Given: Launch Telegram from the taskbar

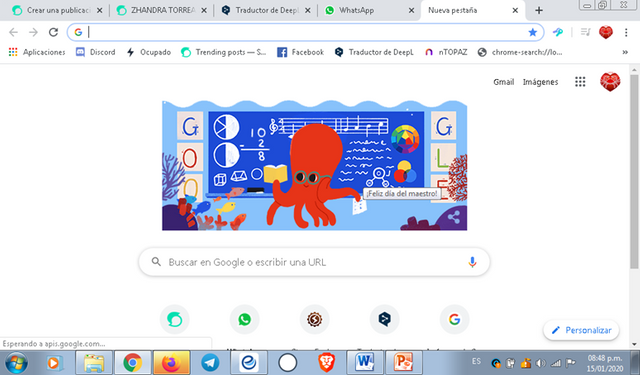Looking at the screenshot, I should (x=210, y=362).
